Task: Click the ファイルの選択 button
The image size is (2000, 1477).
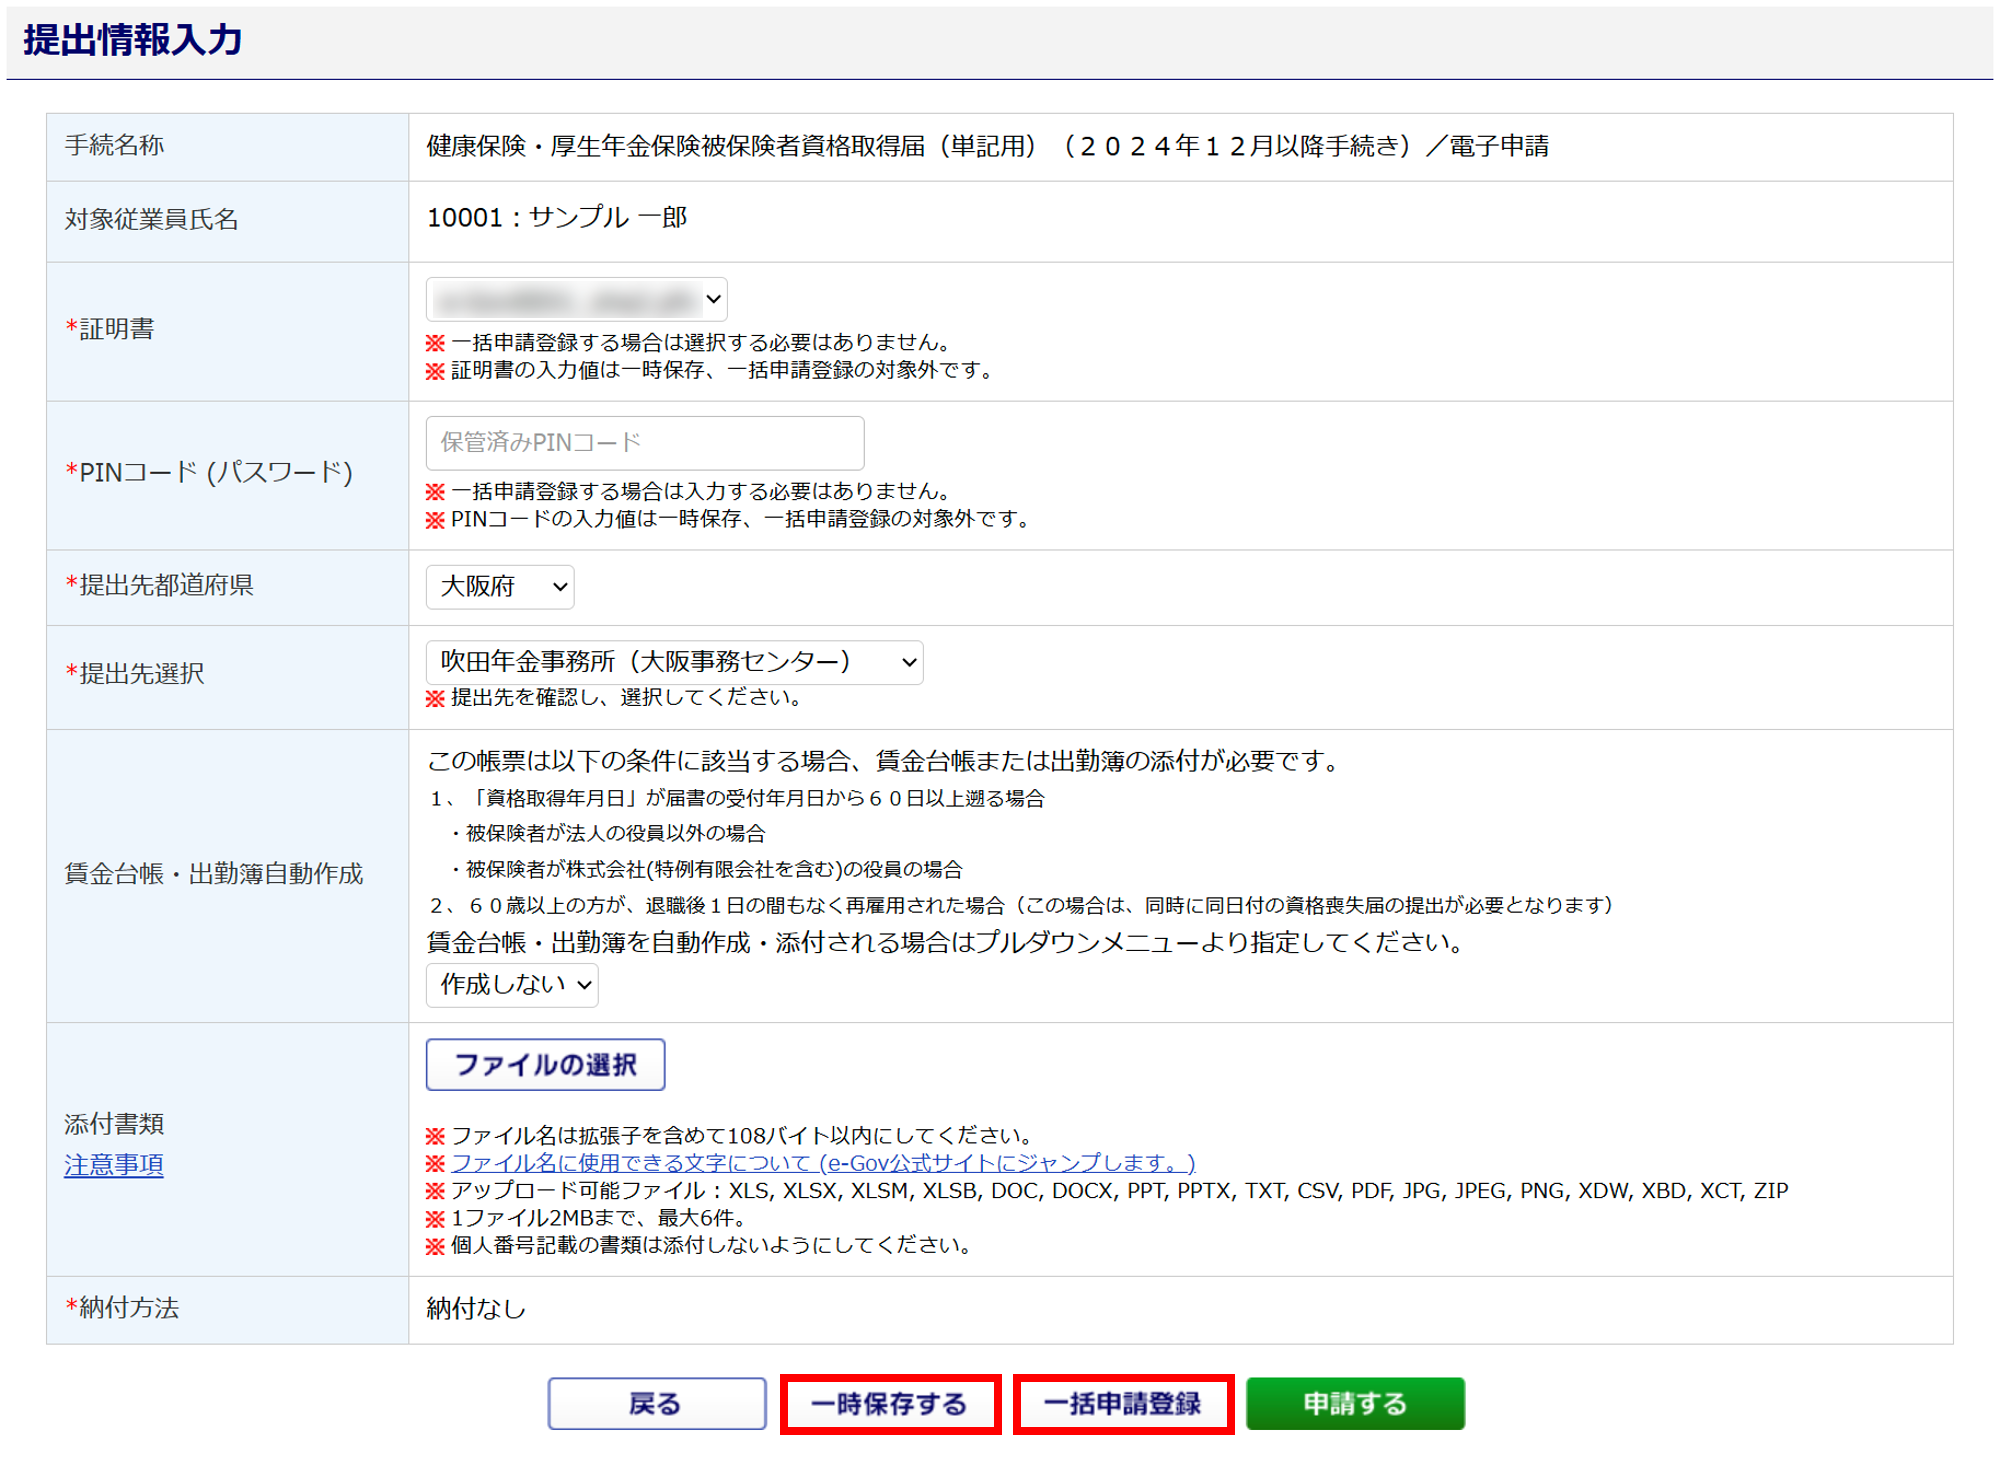Action: pyautogui.click(x=545, y=1065)
